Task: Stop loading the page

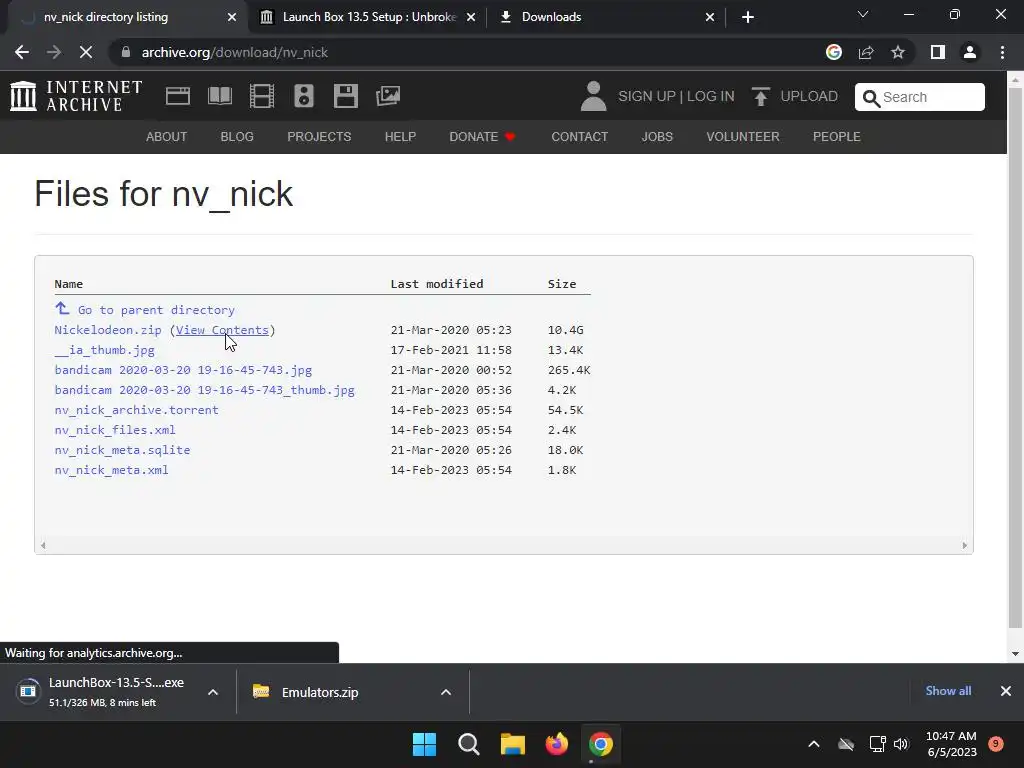Action: pyautogui.click(x=86, y=52)
